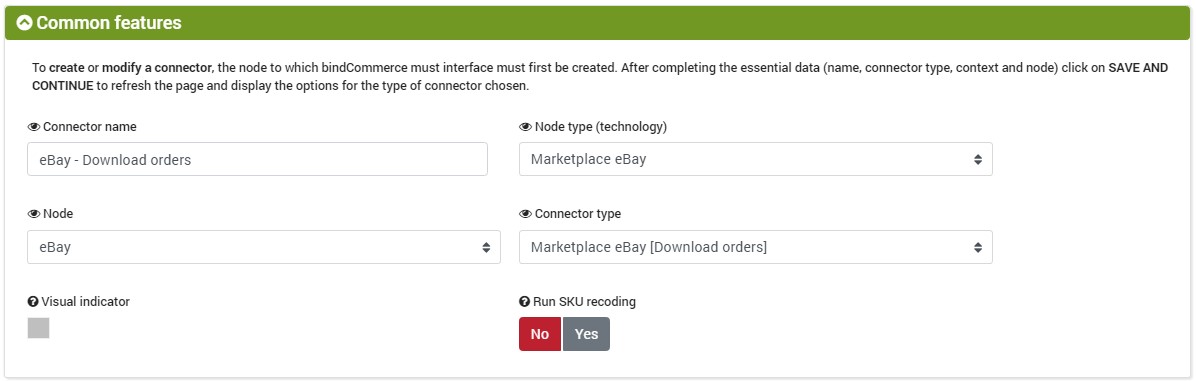The width and height of the screenshot is (1196, 381).
Task: Click the arrows on the Node dropdown
Action: coord(486,247)
